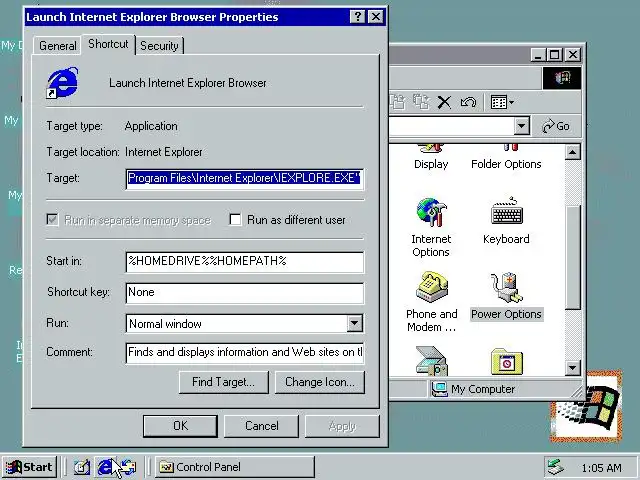
Task: Click the Folder Options label in Control Panel
Action: pyautogui.click(x=506, y=164)
